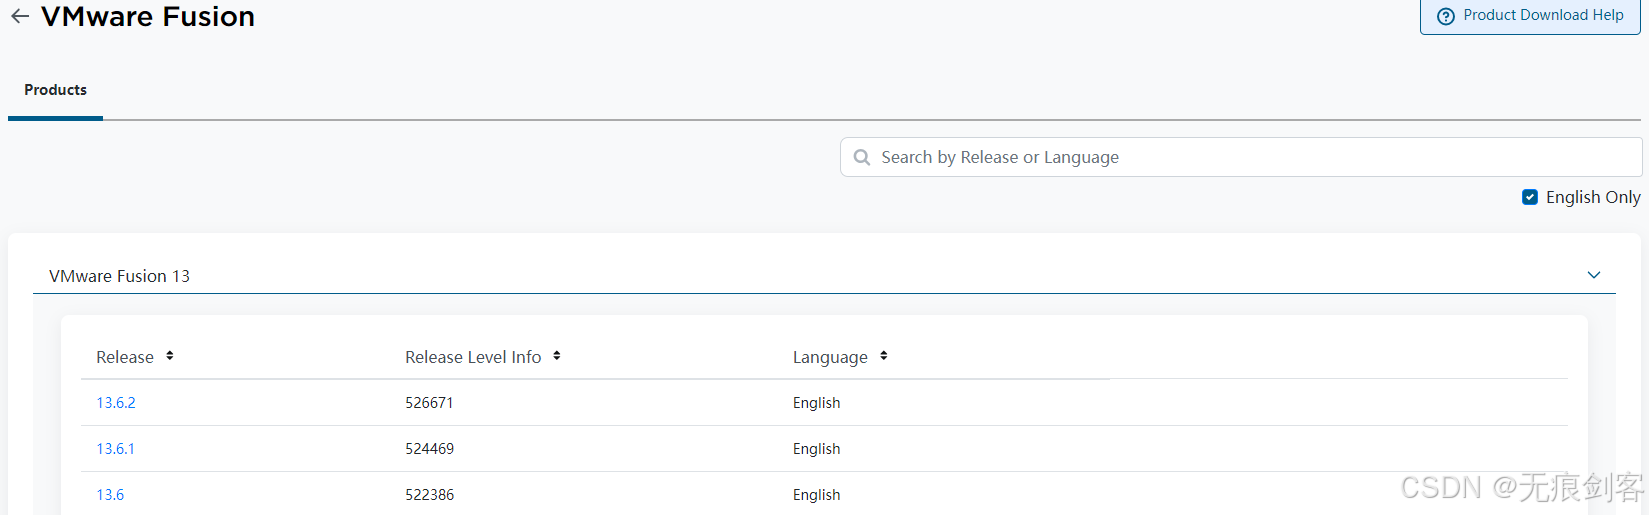The image size is (1649, 515).
Task: Open release 13.6 link
Action: pos(110,495)
